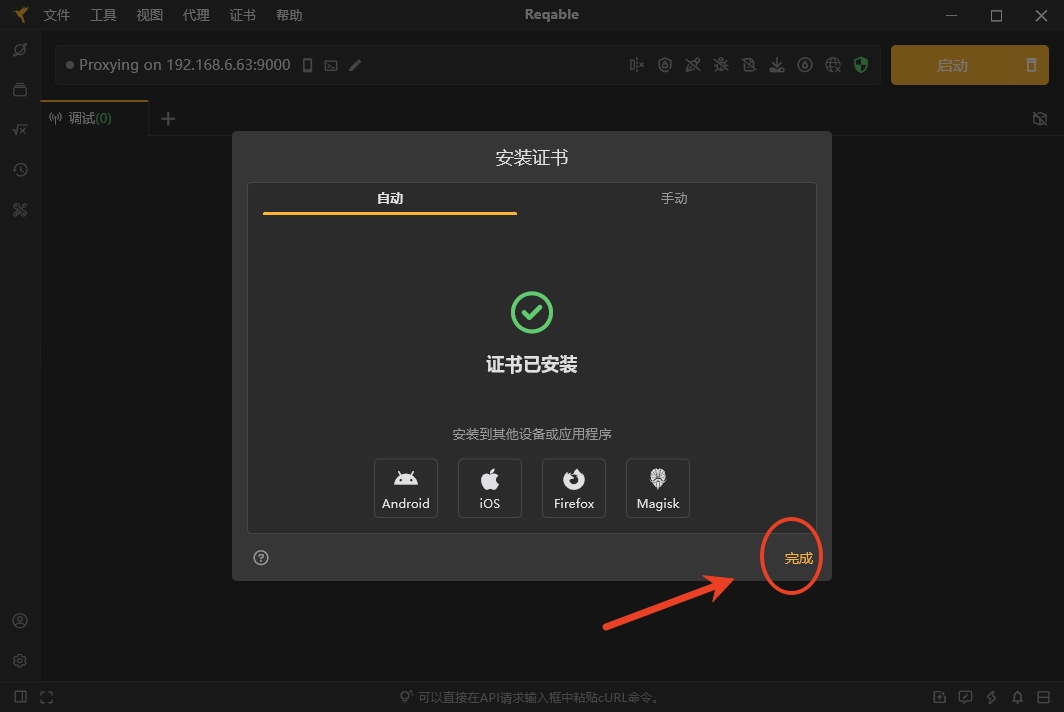Image resolution: width=1064 pixels, height=712 pixels.
Task: Open the 证书 menu
Action: (242, 15)
